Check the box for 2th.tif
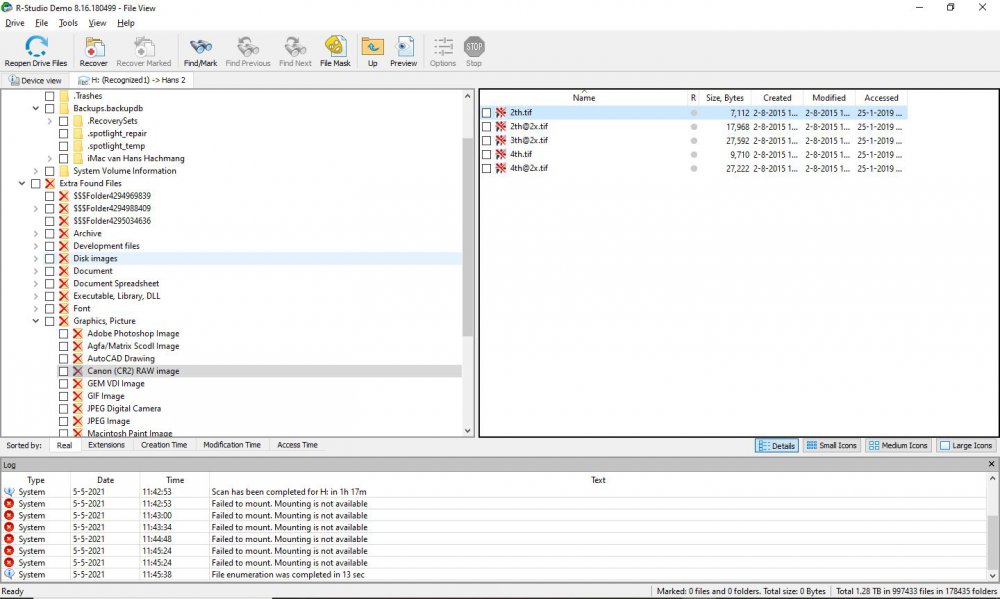The image size is (1000, 599). pos(487,113)
